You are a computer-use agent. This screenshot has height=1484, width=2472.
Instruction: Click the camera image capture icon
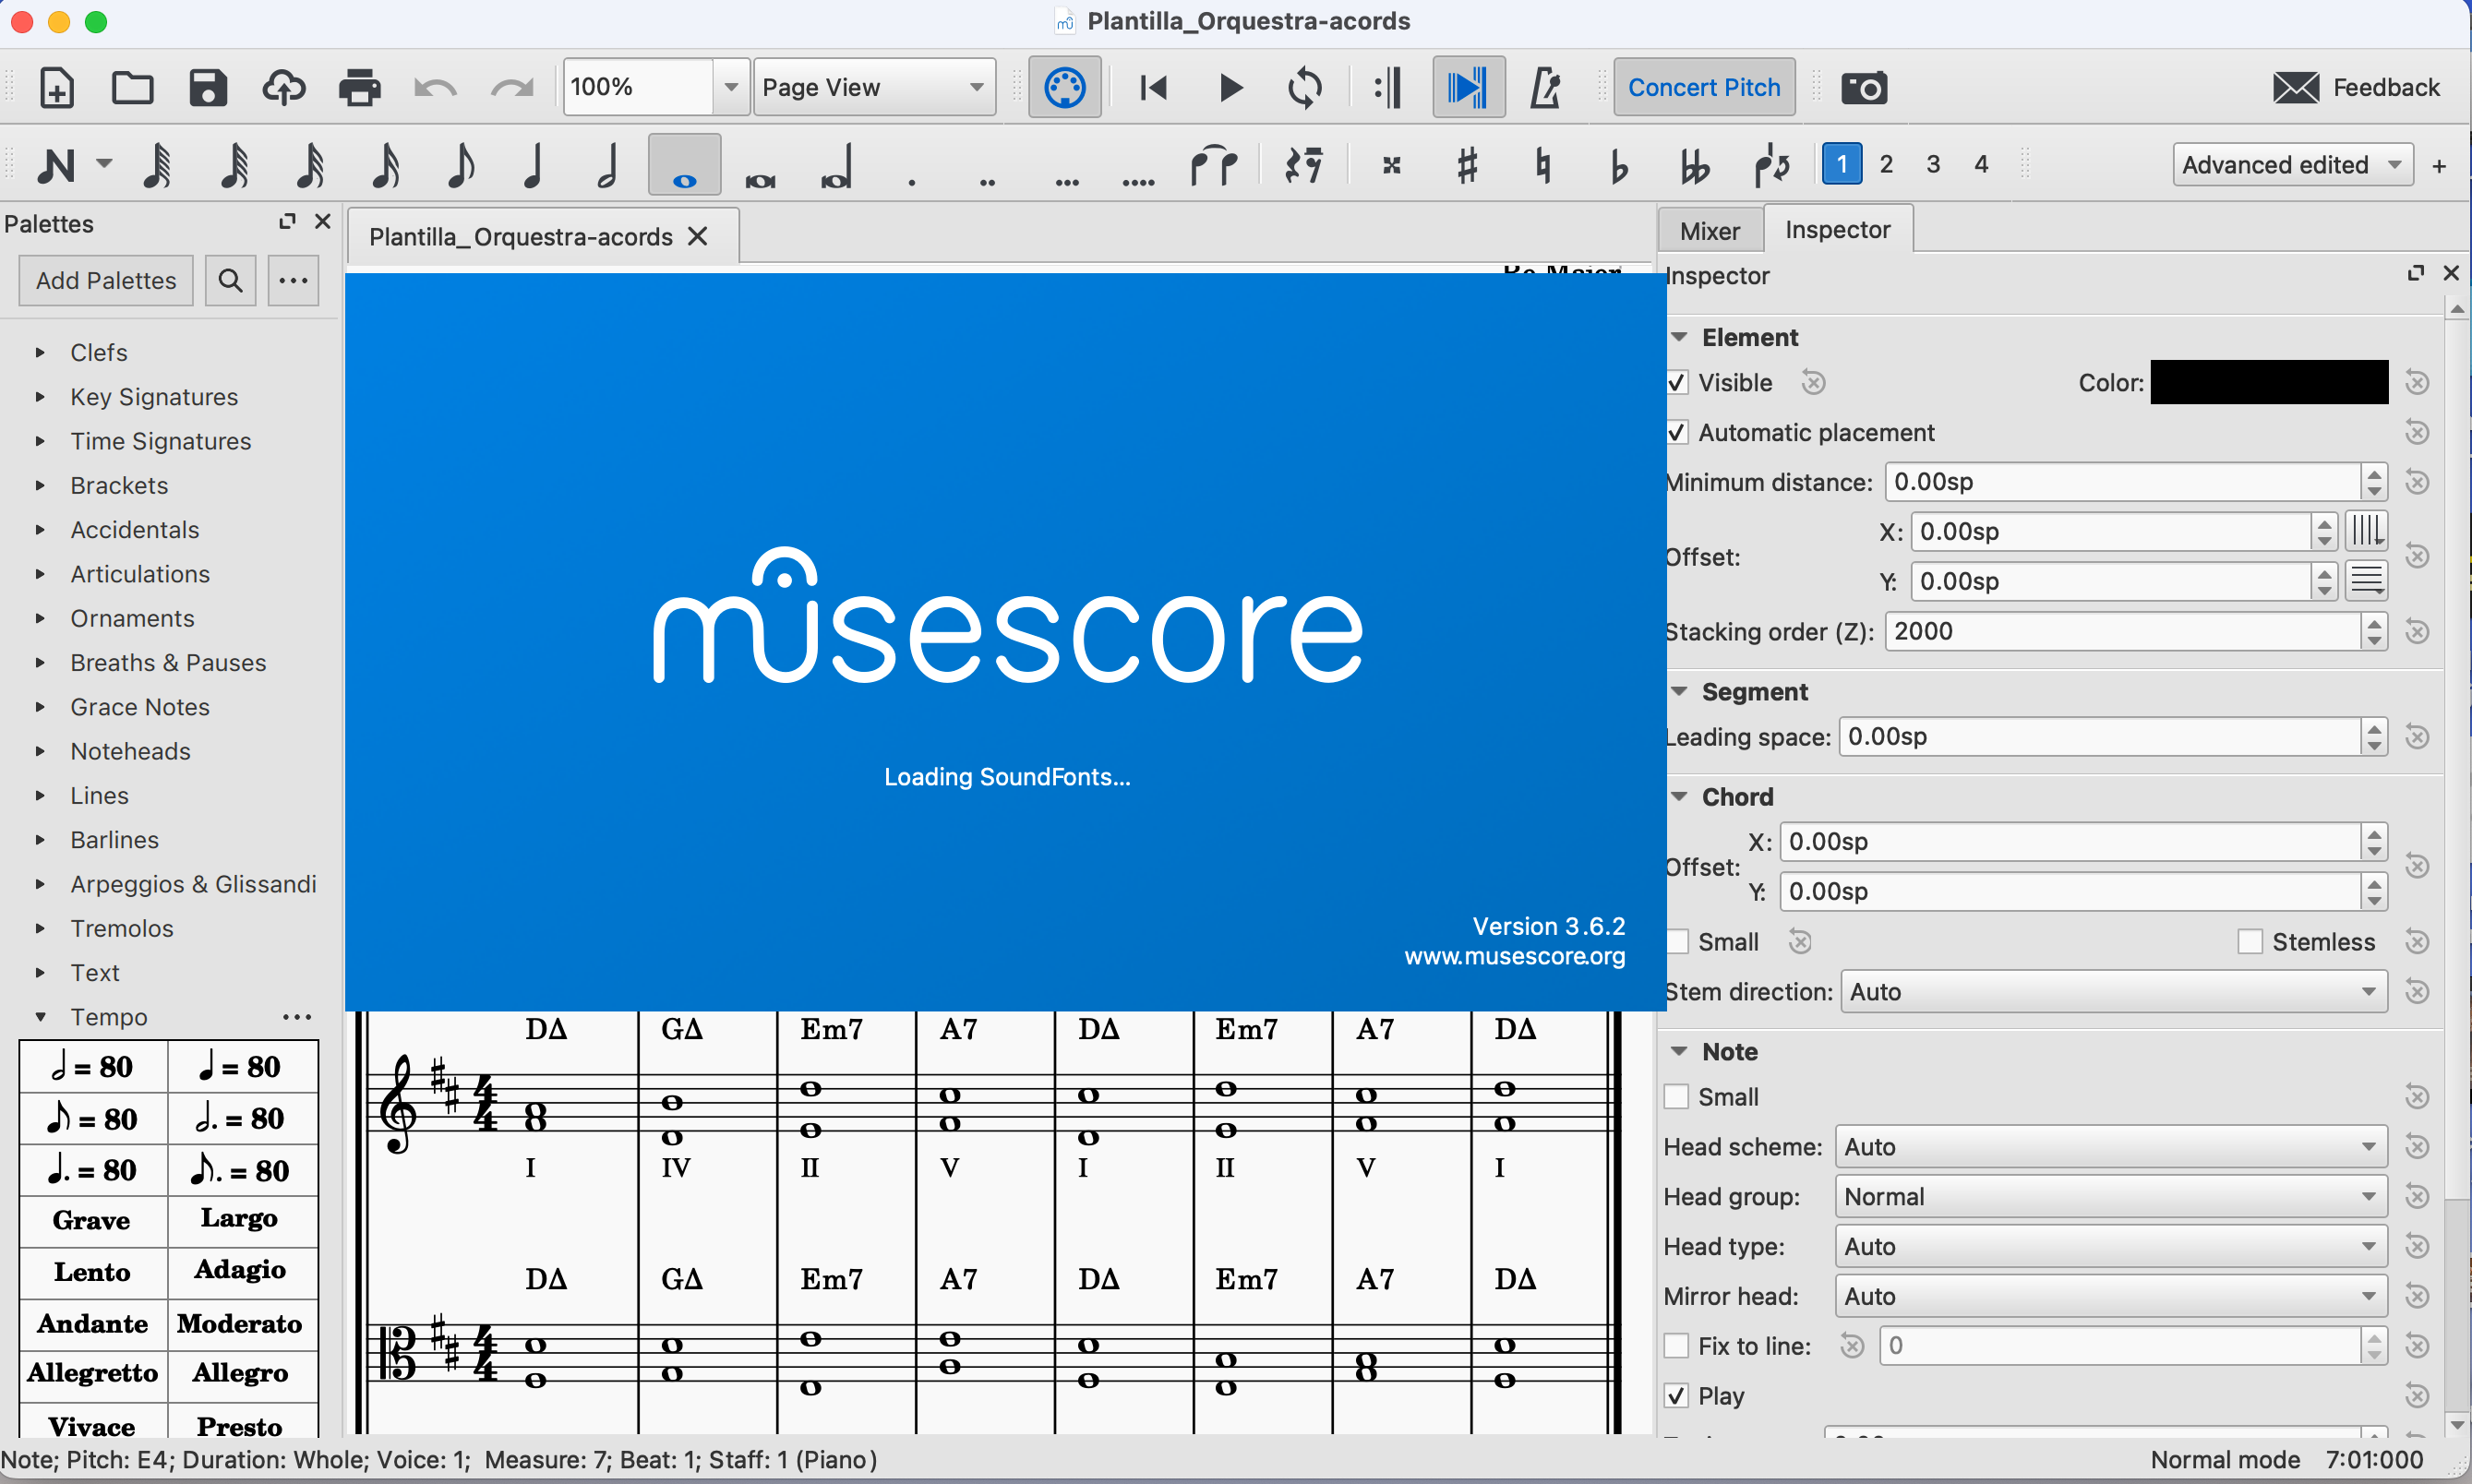[1864, 88]
